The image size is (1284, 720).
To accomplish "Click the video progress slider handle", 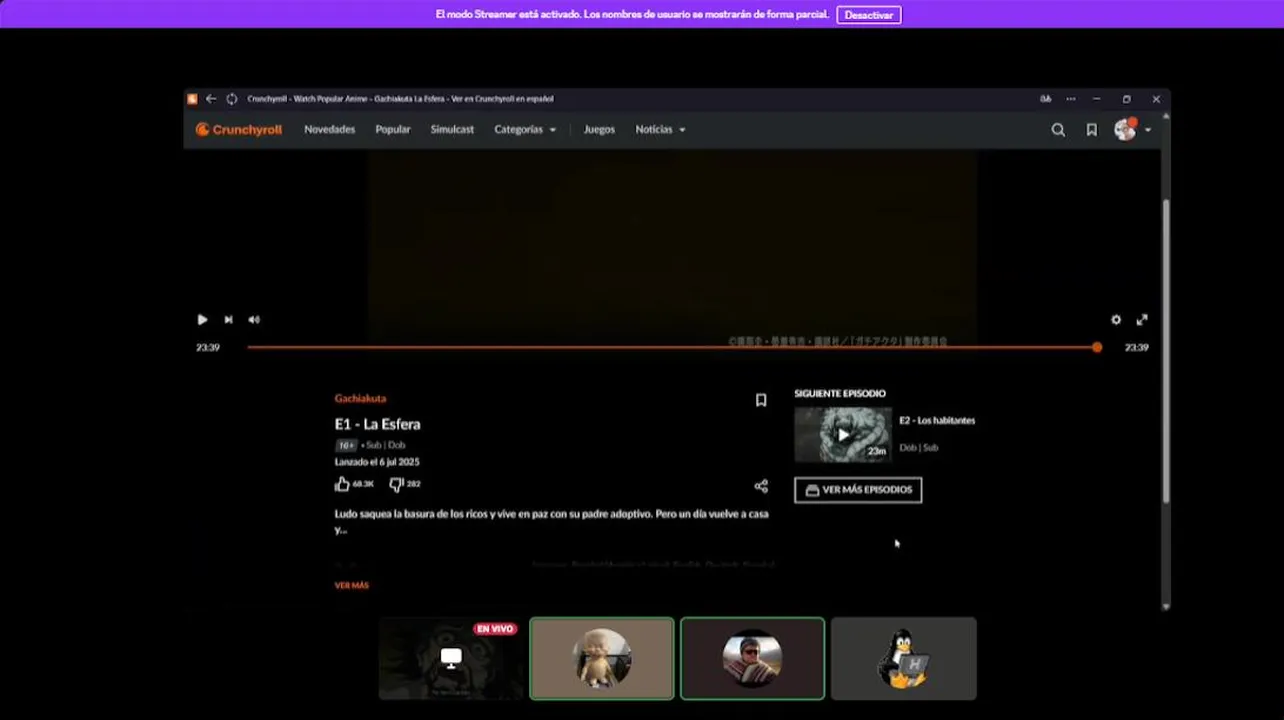I will [x=1097, y=347].
